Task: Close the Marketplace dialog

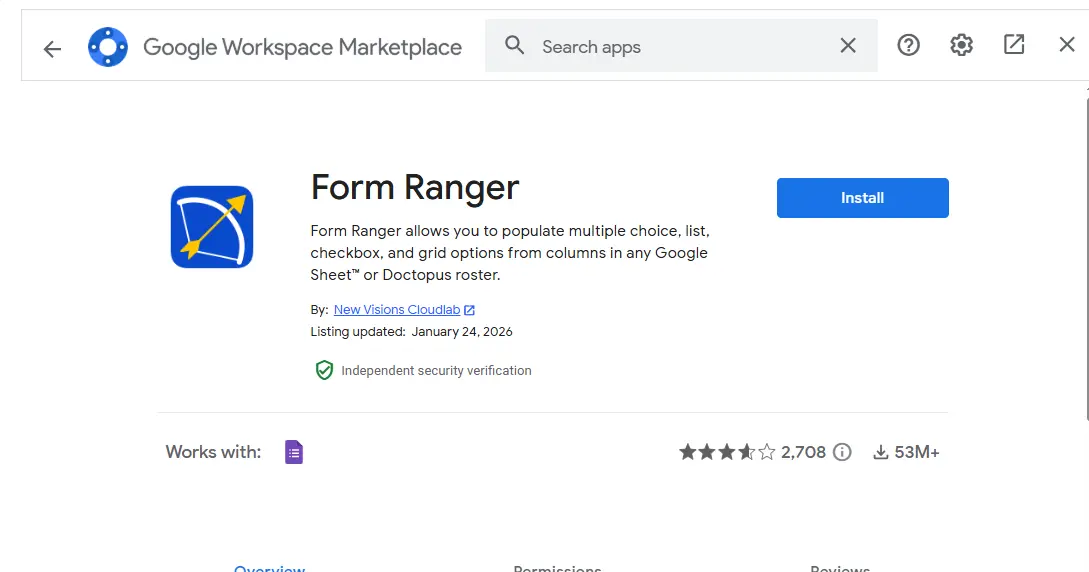Action: 1067,45
